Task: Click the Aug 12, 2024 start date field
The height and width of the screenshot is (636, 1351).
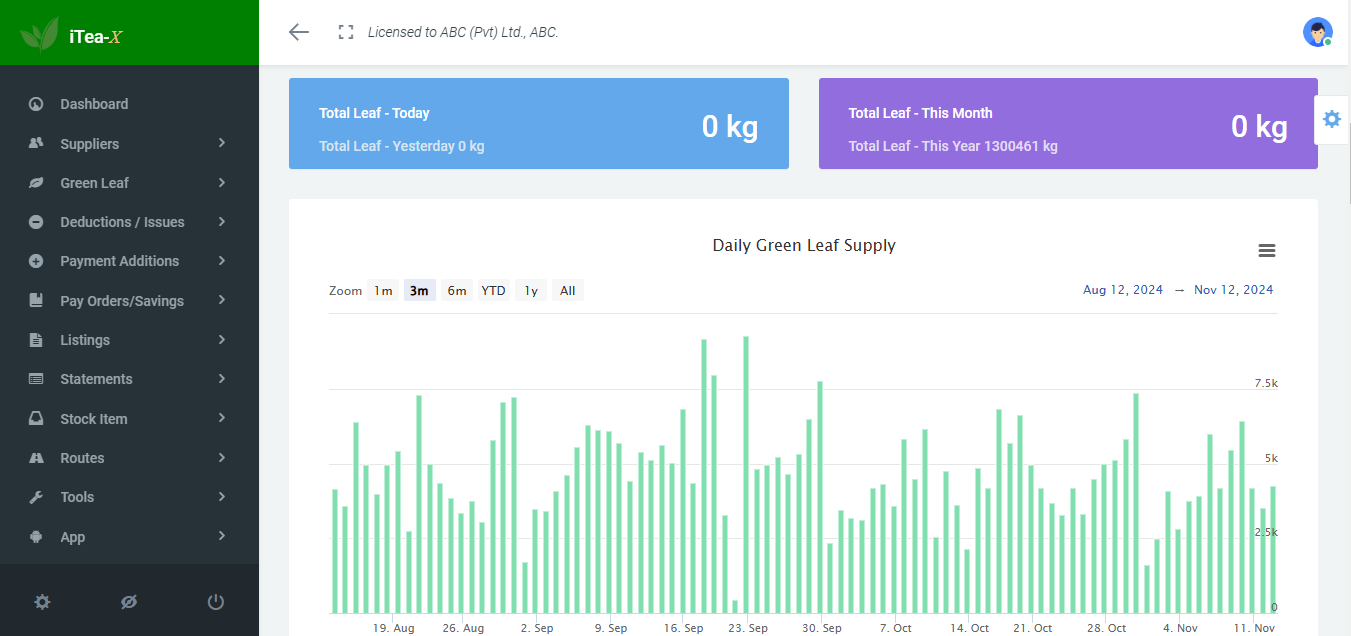Action: click(1123, 290)
